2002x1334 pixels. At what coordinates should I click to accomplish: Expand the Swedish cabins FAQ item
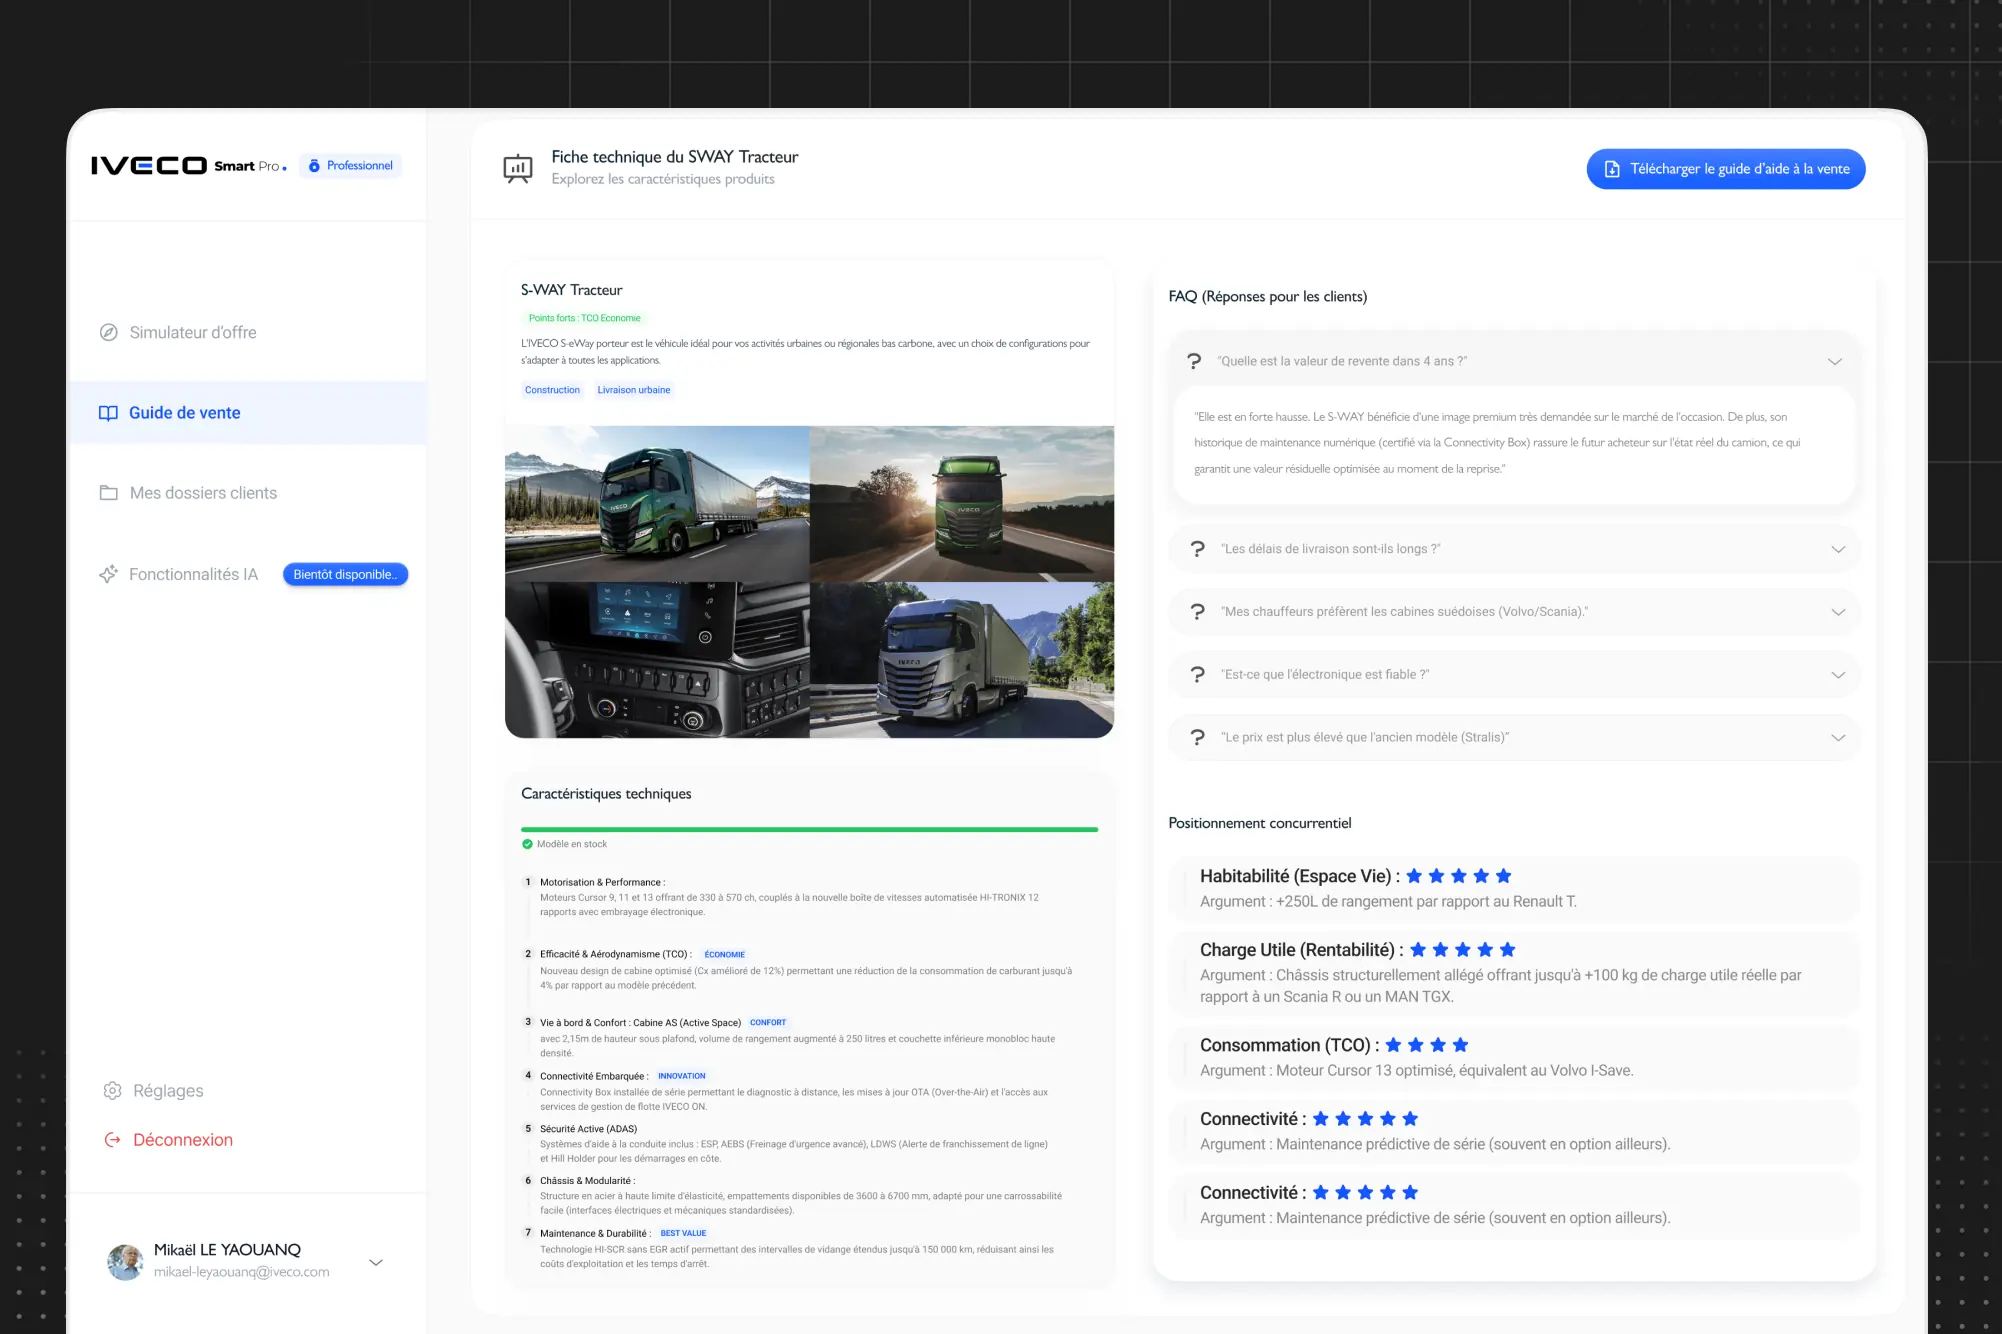(x=1837, y=612)
